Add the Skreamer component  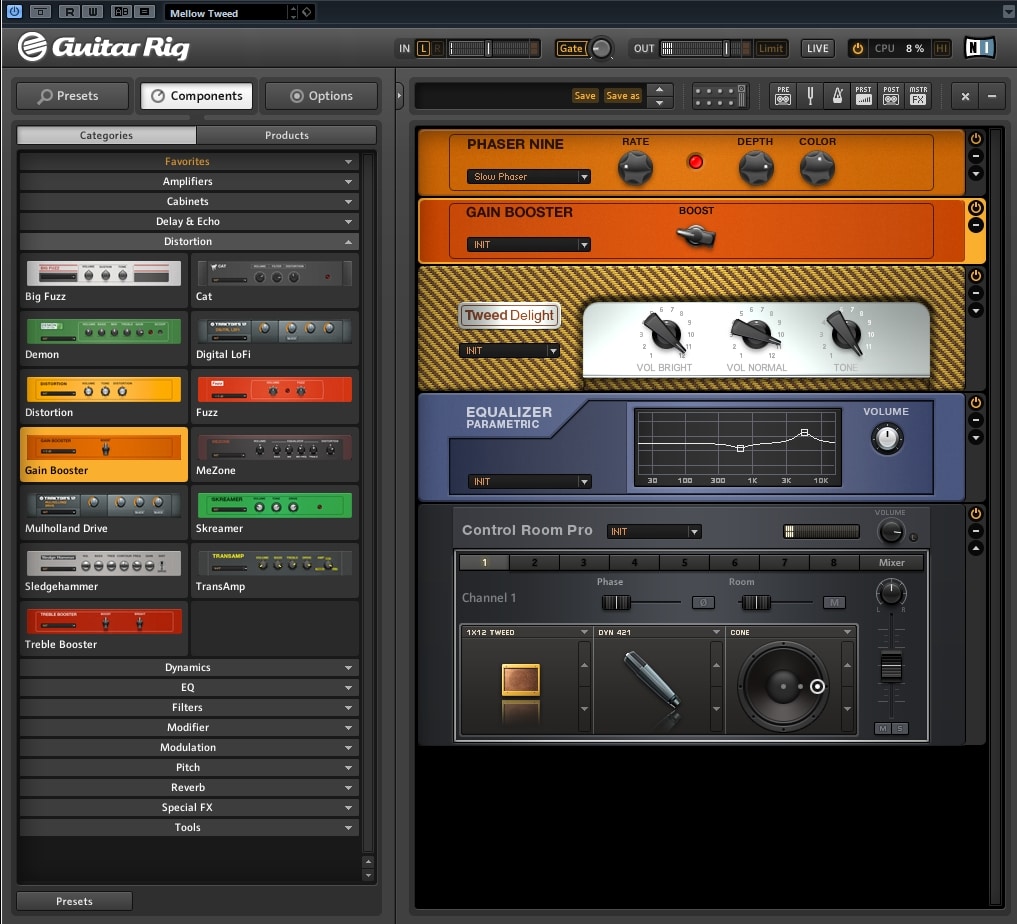274,513
